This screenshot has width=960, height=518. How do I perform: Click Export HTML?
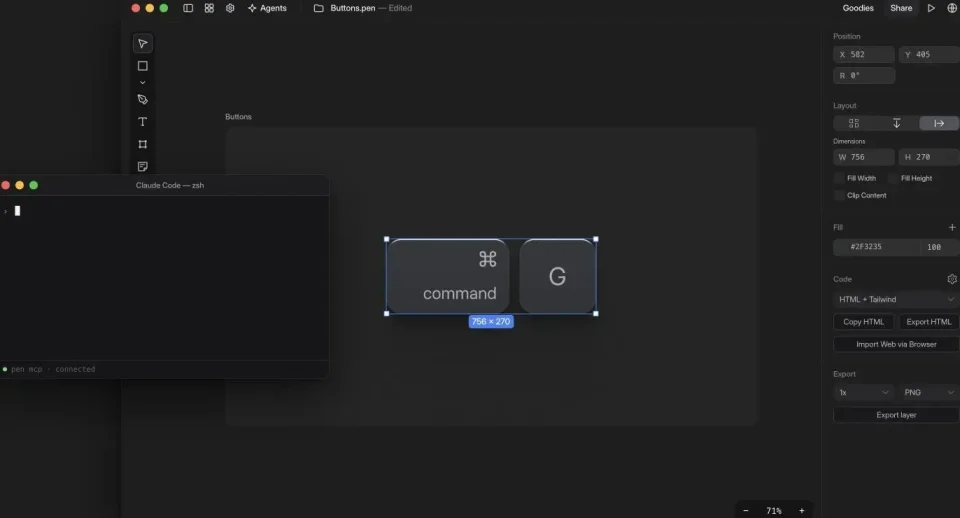(x=929, y=321)
